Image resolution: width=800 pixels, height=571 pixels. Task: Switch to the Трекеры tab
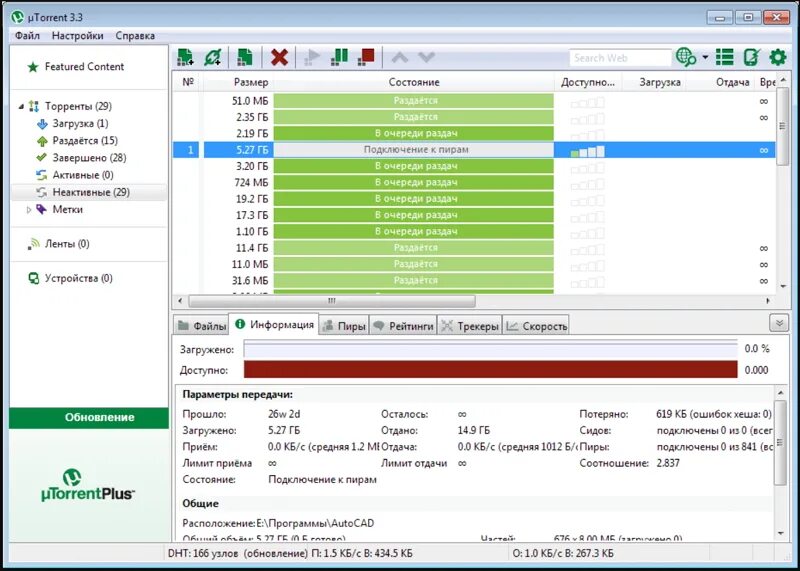[470, 326]
